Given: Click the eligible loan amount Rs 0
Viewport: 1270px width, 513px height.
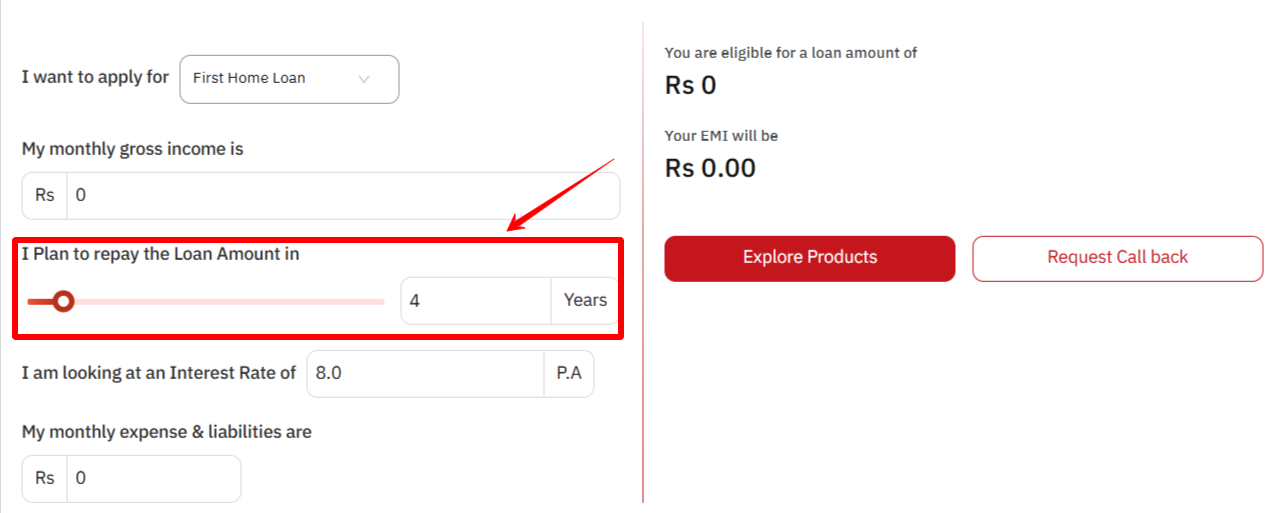Looking at the screenshot, I should pos(691,86).
